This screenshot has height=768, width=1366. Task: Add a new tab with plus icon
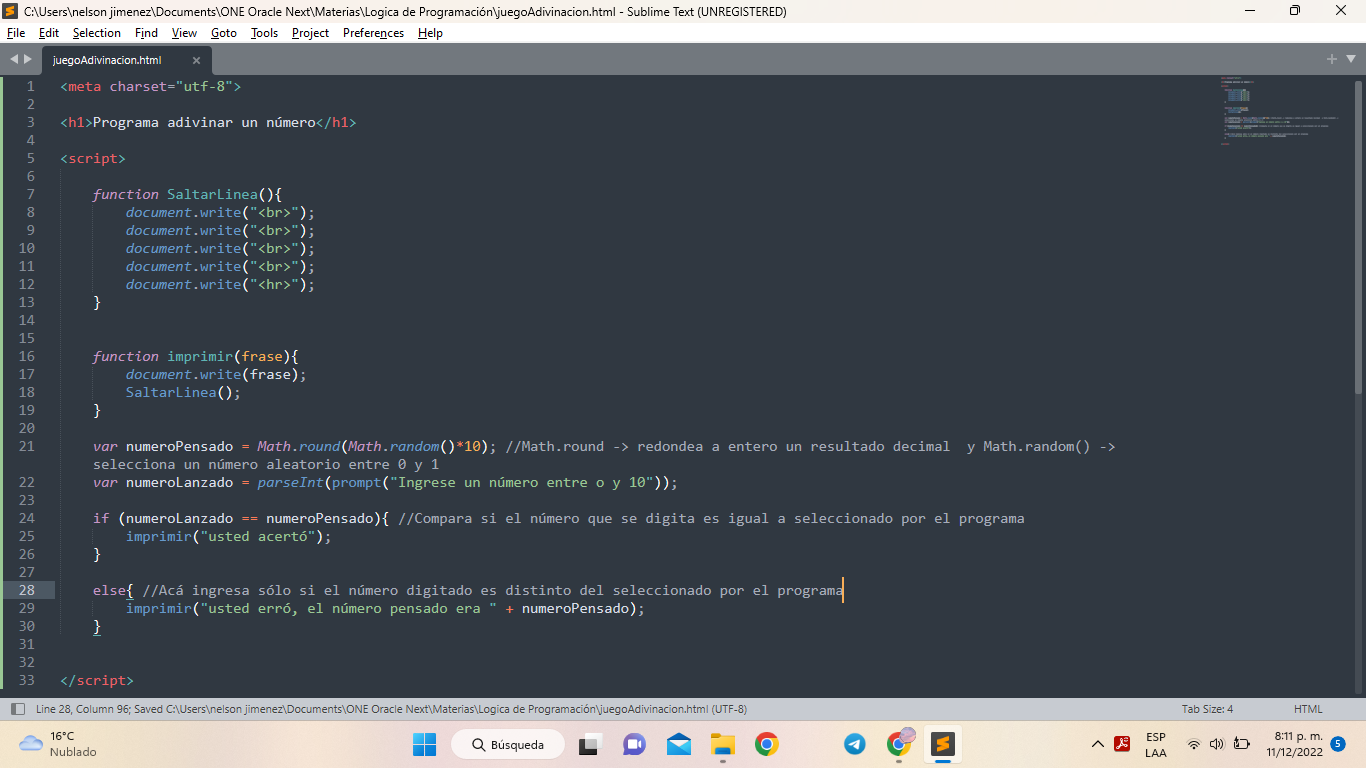[x=1332, y=59]
